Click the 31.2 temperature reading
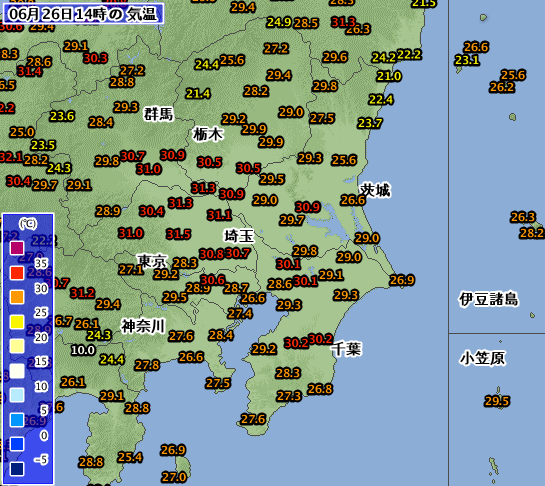The height and width of the screenshot is (486, 545). pyautogui.click(x=82, y=293)
